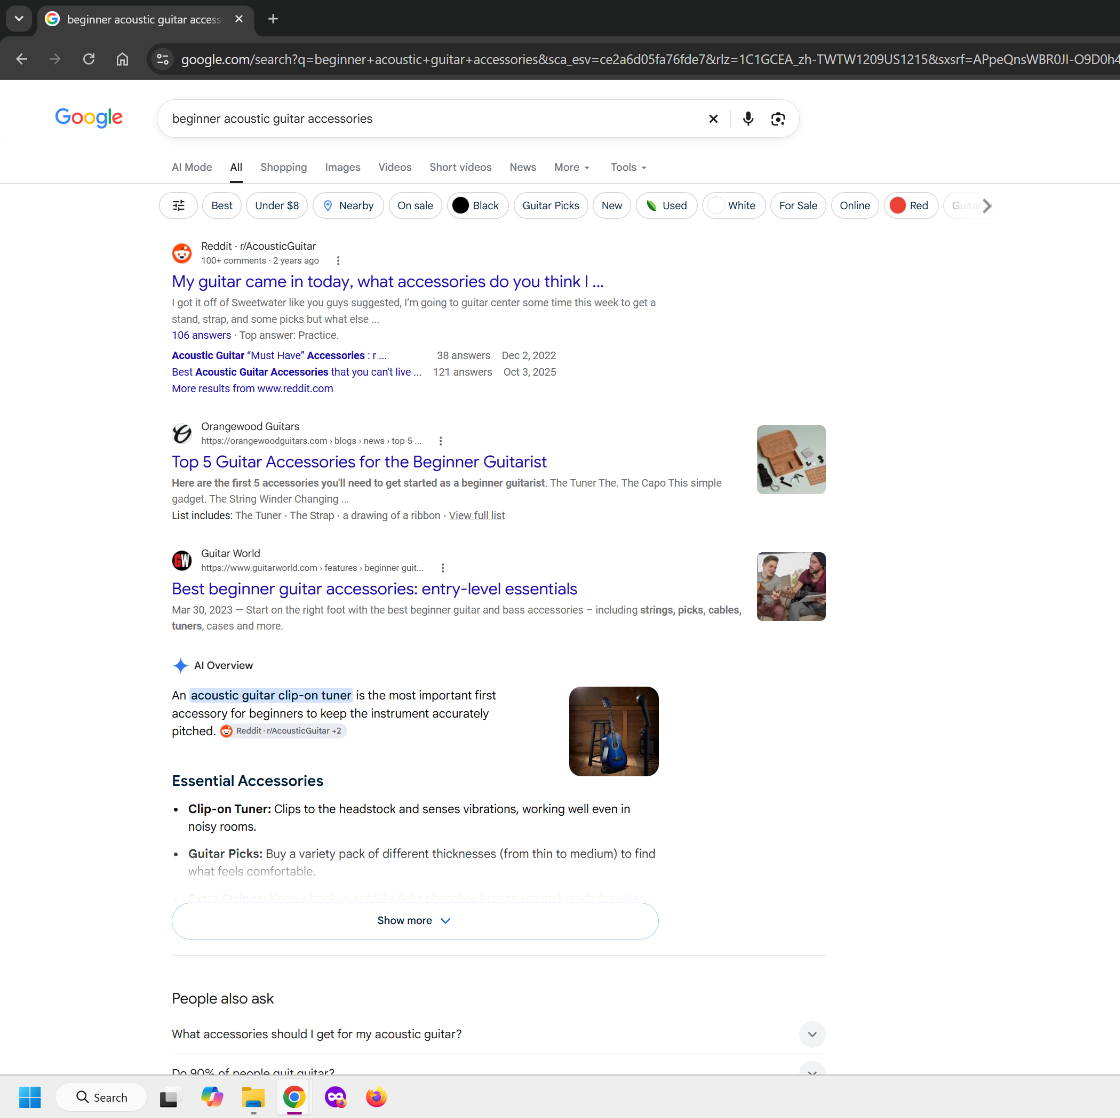Open the browser home page
The width and height of the screenshot is (1120, 1118).
point(123,59)
